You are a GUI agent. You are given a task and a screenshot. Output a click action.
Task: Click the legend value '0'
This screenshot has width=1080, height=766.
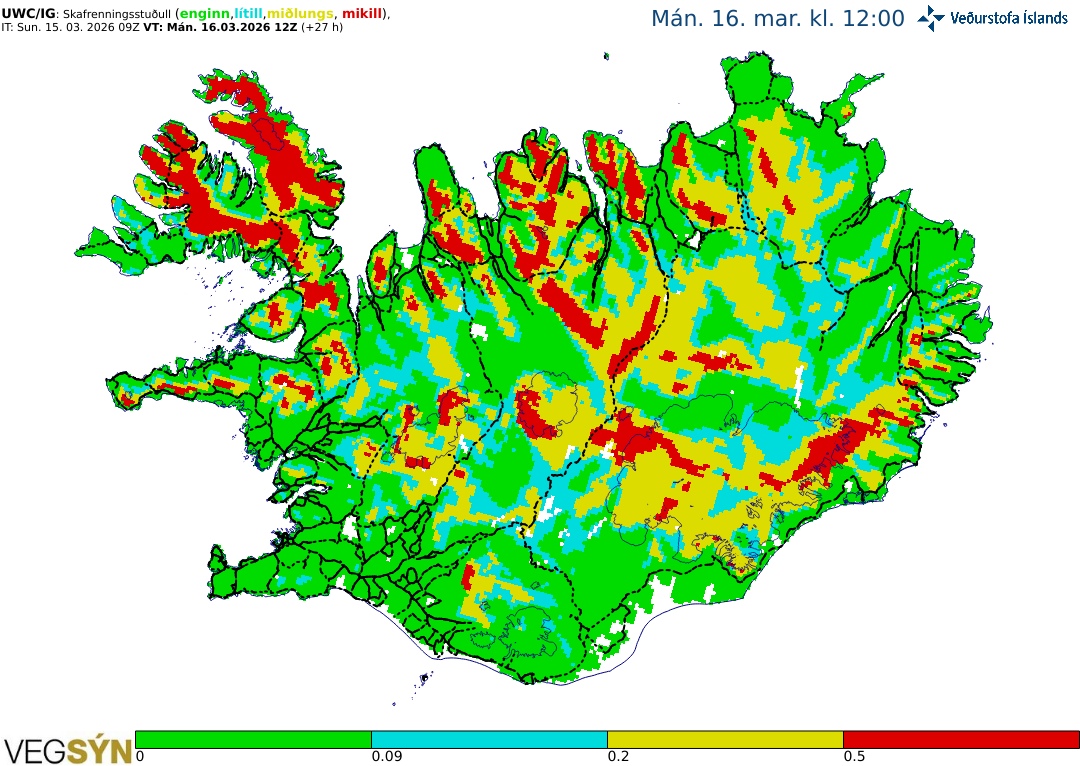point(140,756)
